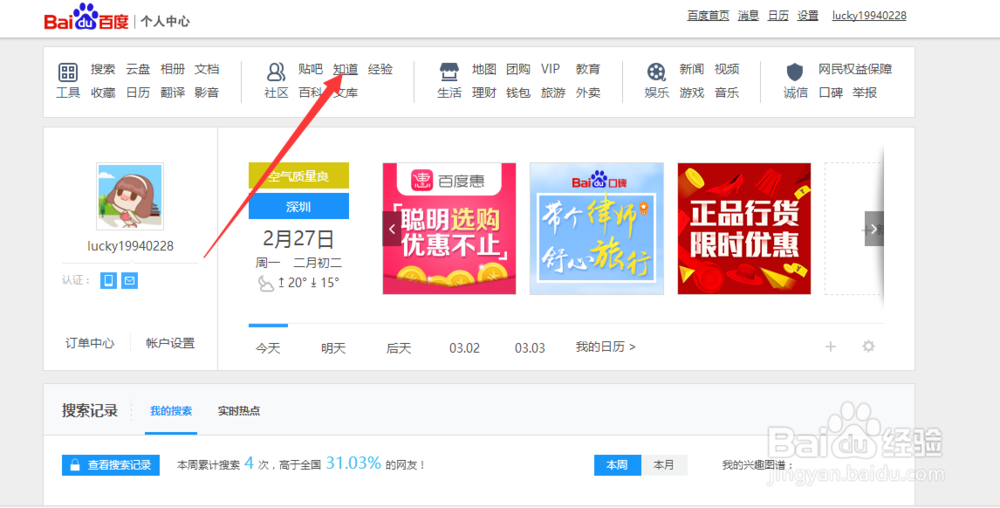
Task: Click the 诚信 shield icon
Action: coord(795,72)
